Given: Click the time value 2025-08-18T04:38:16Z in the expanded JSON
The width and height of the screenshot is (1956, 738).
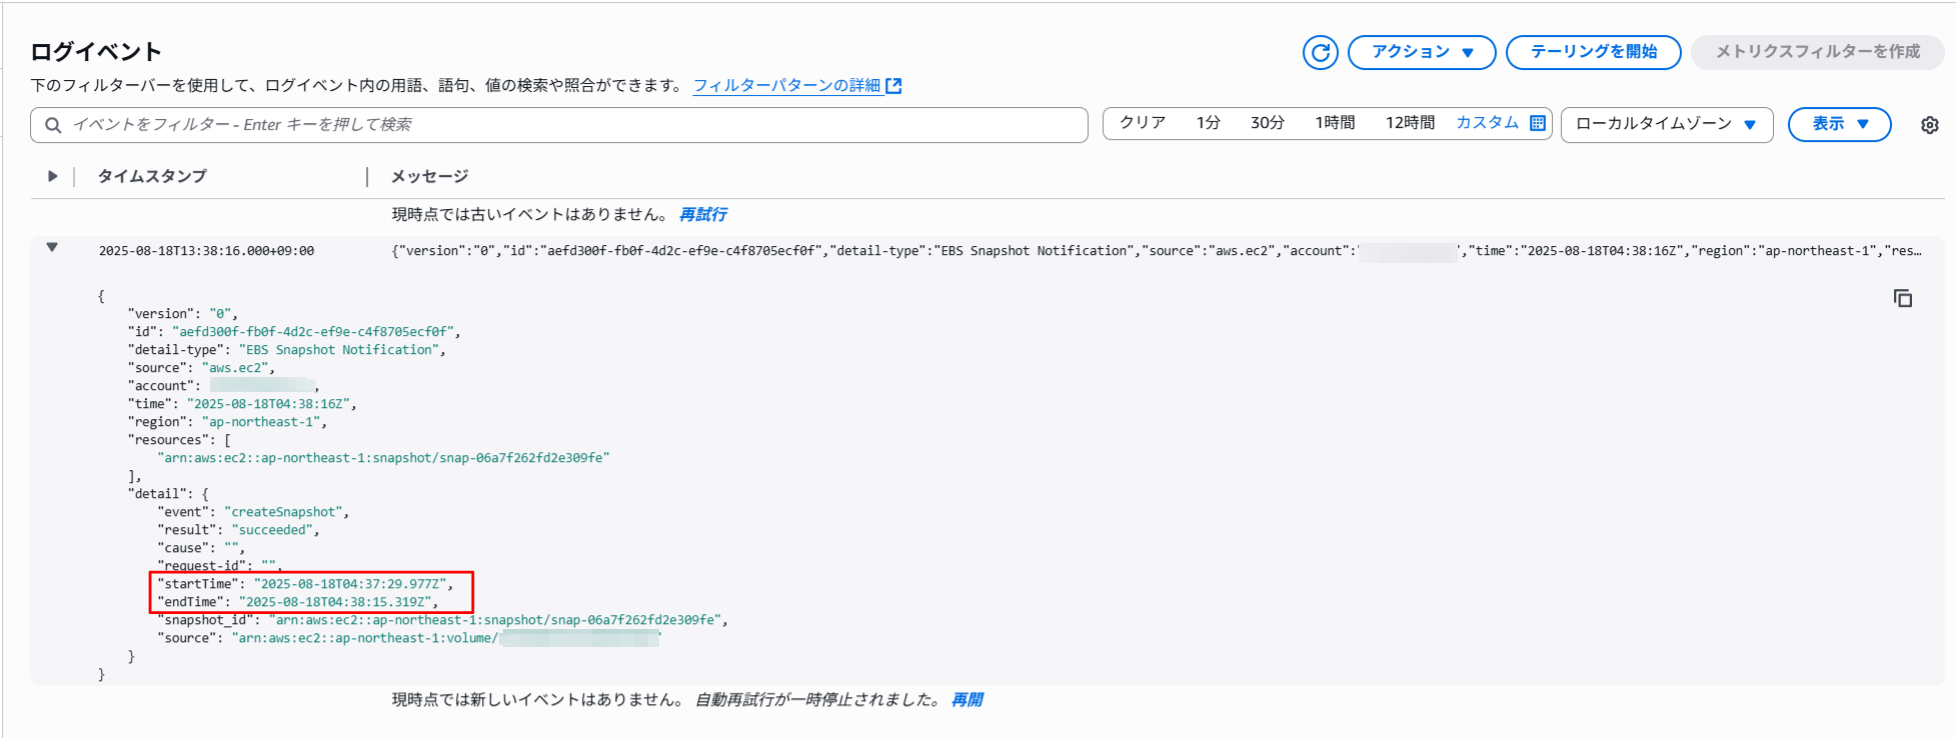Looking at the screenshot, I should (x=268, y=404).
